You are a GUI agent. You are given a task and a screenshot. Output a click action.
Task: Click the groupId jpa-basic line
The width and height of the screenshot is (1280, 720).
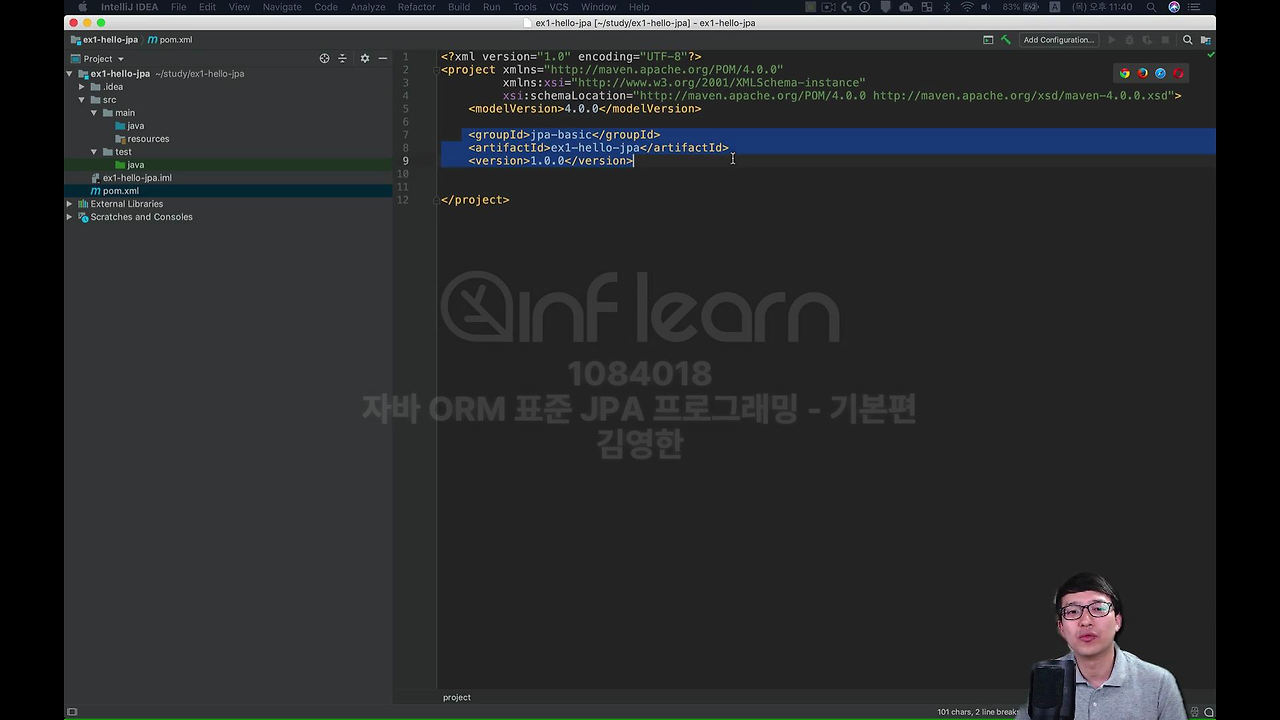pyautogui.click(x=564, y=135)
